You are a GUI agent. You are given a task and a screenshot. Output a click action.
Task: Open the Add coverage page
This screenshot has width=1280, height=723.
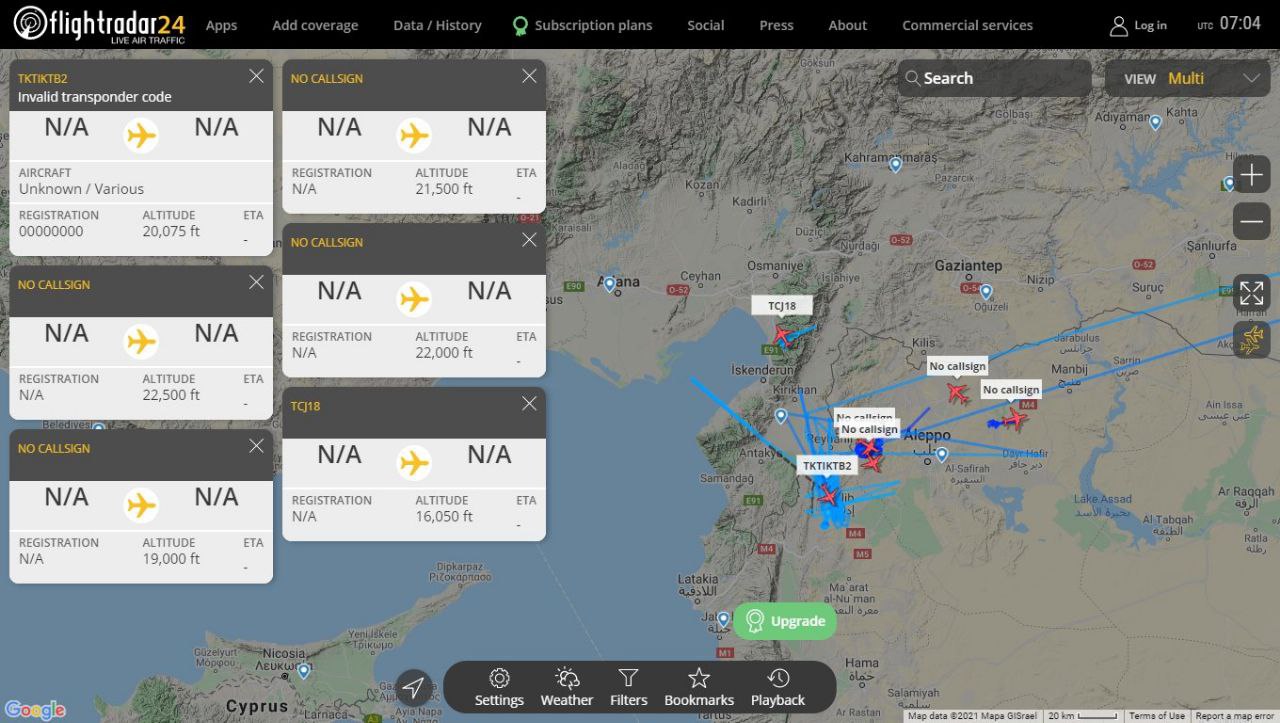pyautogui.click(x=315, y=25)
